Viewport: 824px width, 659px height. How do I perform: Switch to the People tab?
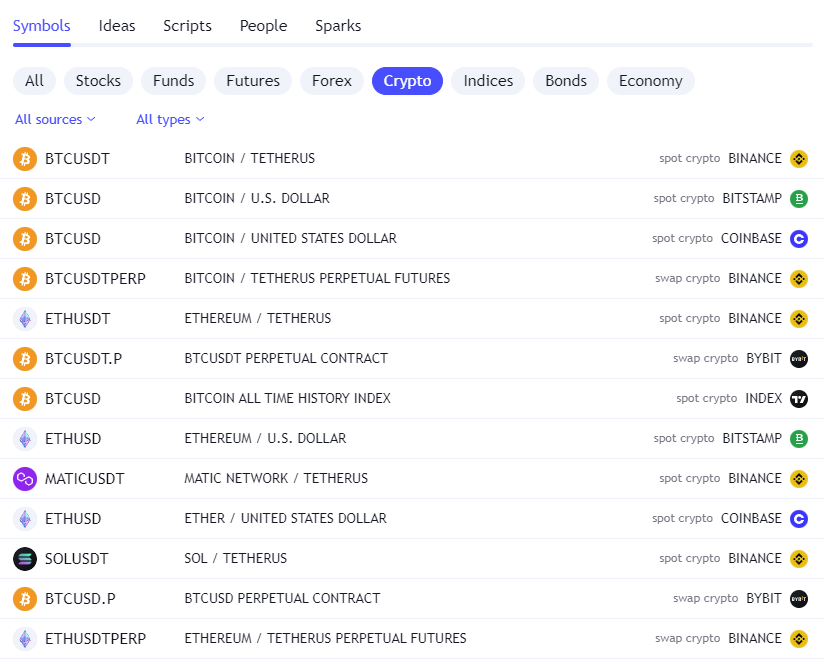pyautogui.click(x=263, y=26)
